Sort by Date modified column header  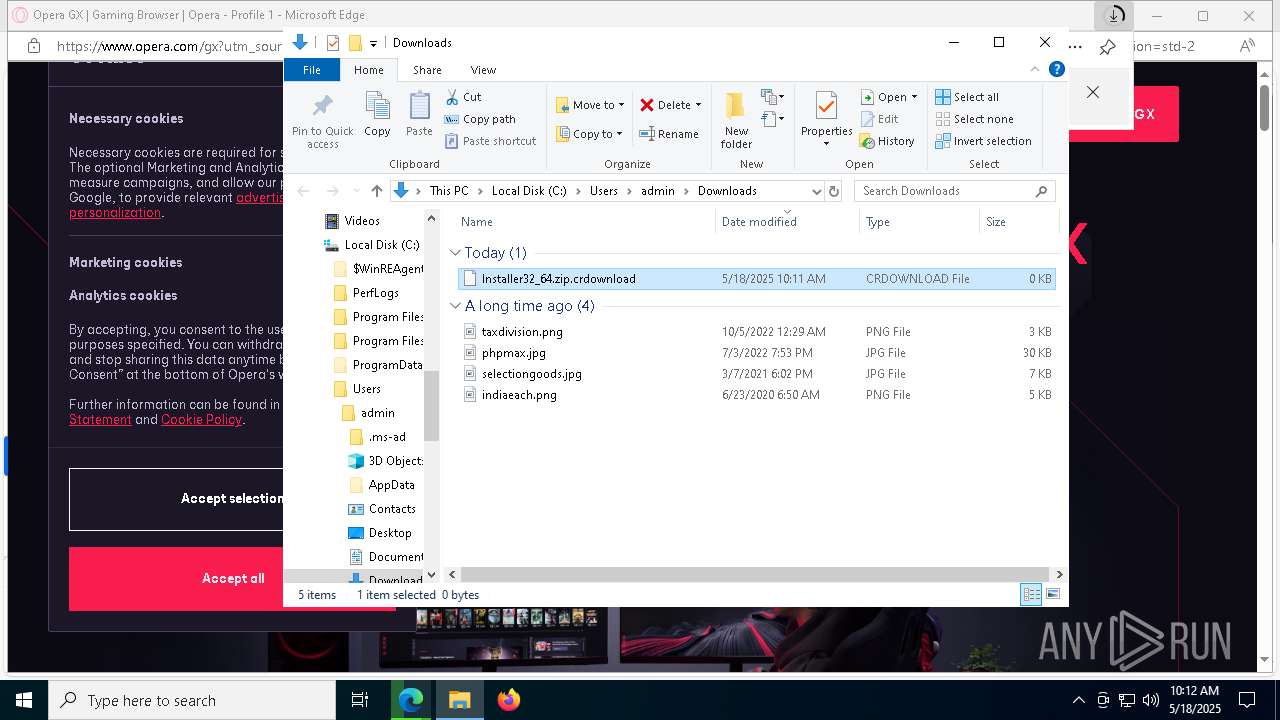[787, 222]
